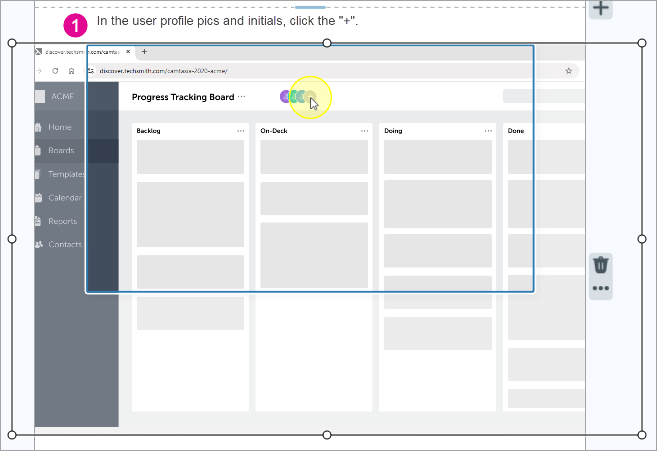The image size is (657, 451).
Task: Click the step instruction text
Action: (x=227, y=21)
